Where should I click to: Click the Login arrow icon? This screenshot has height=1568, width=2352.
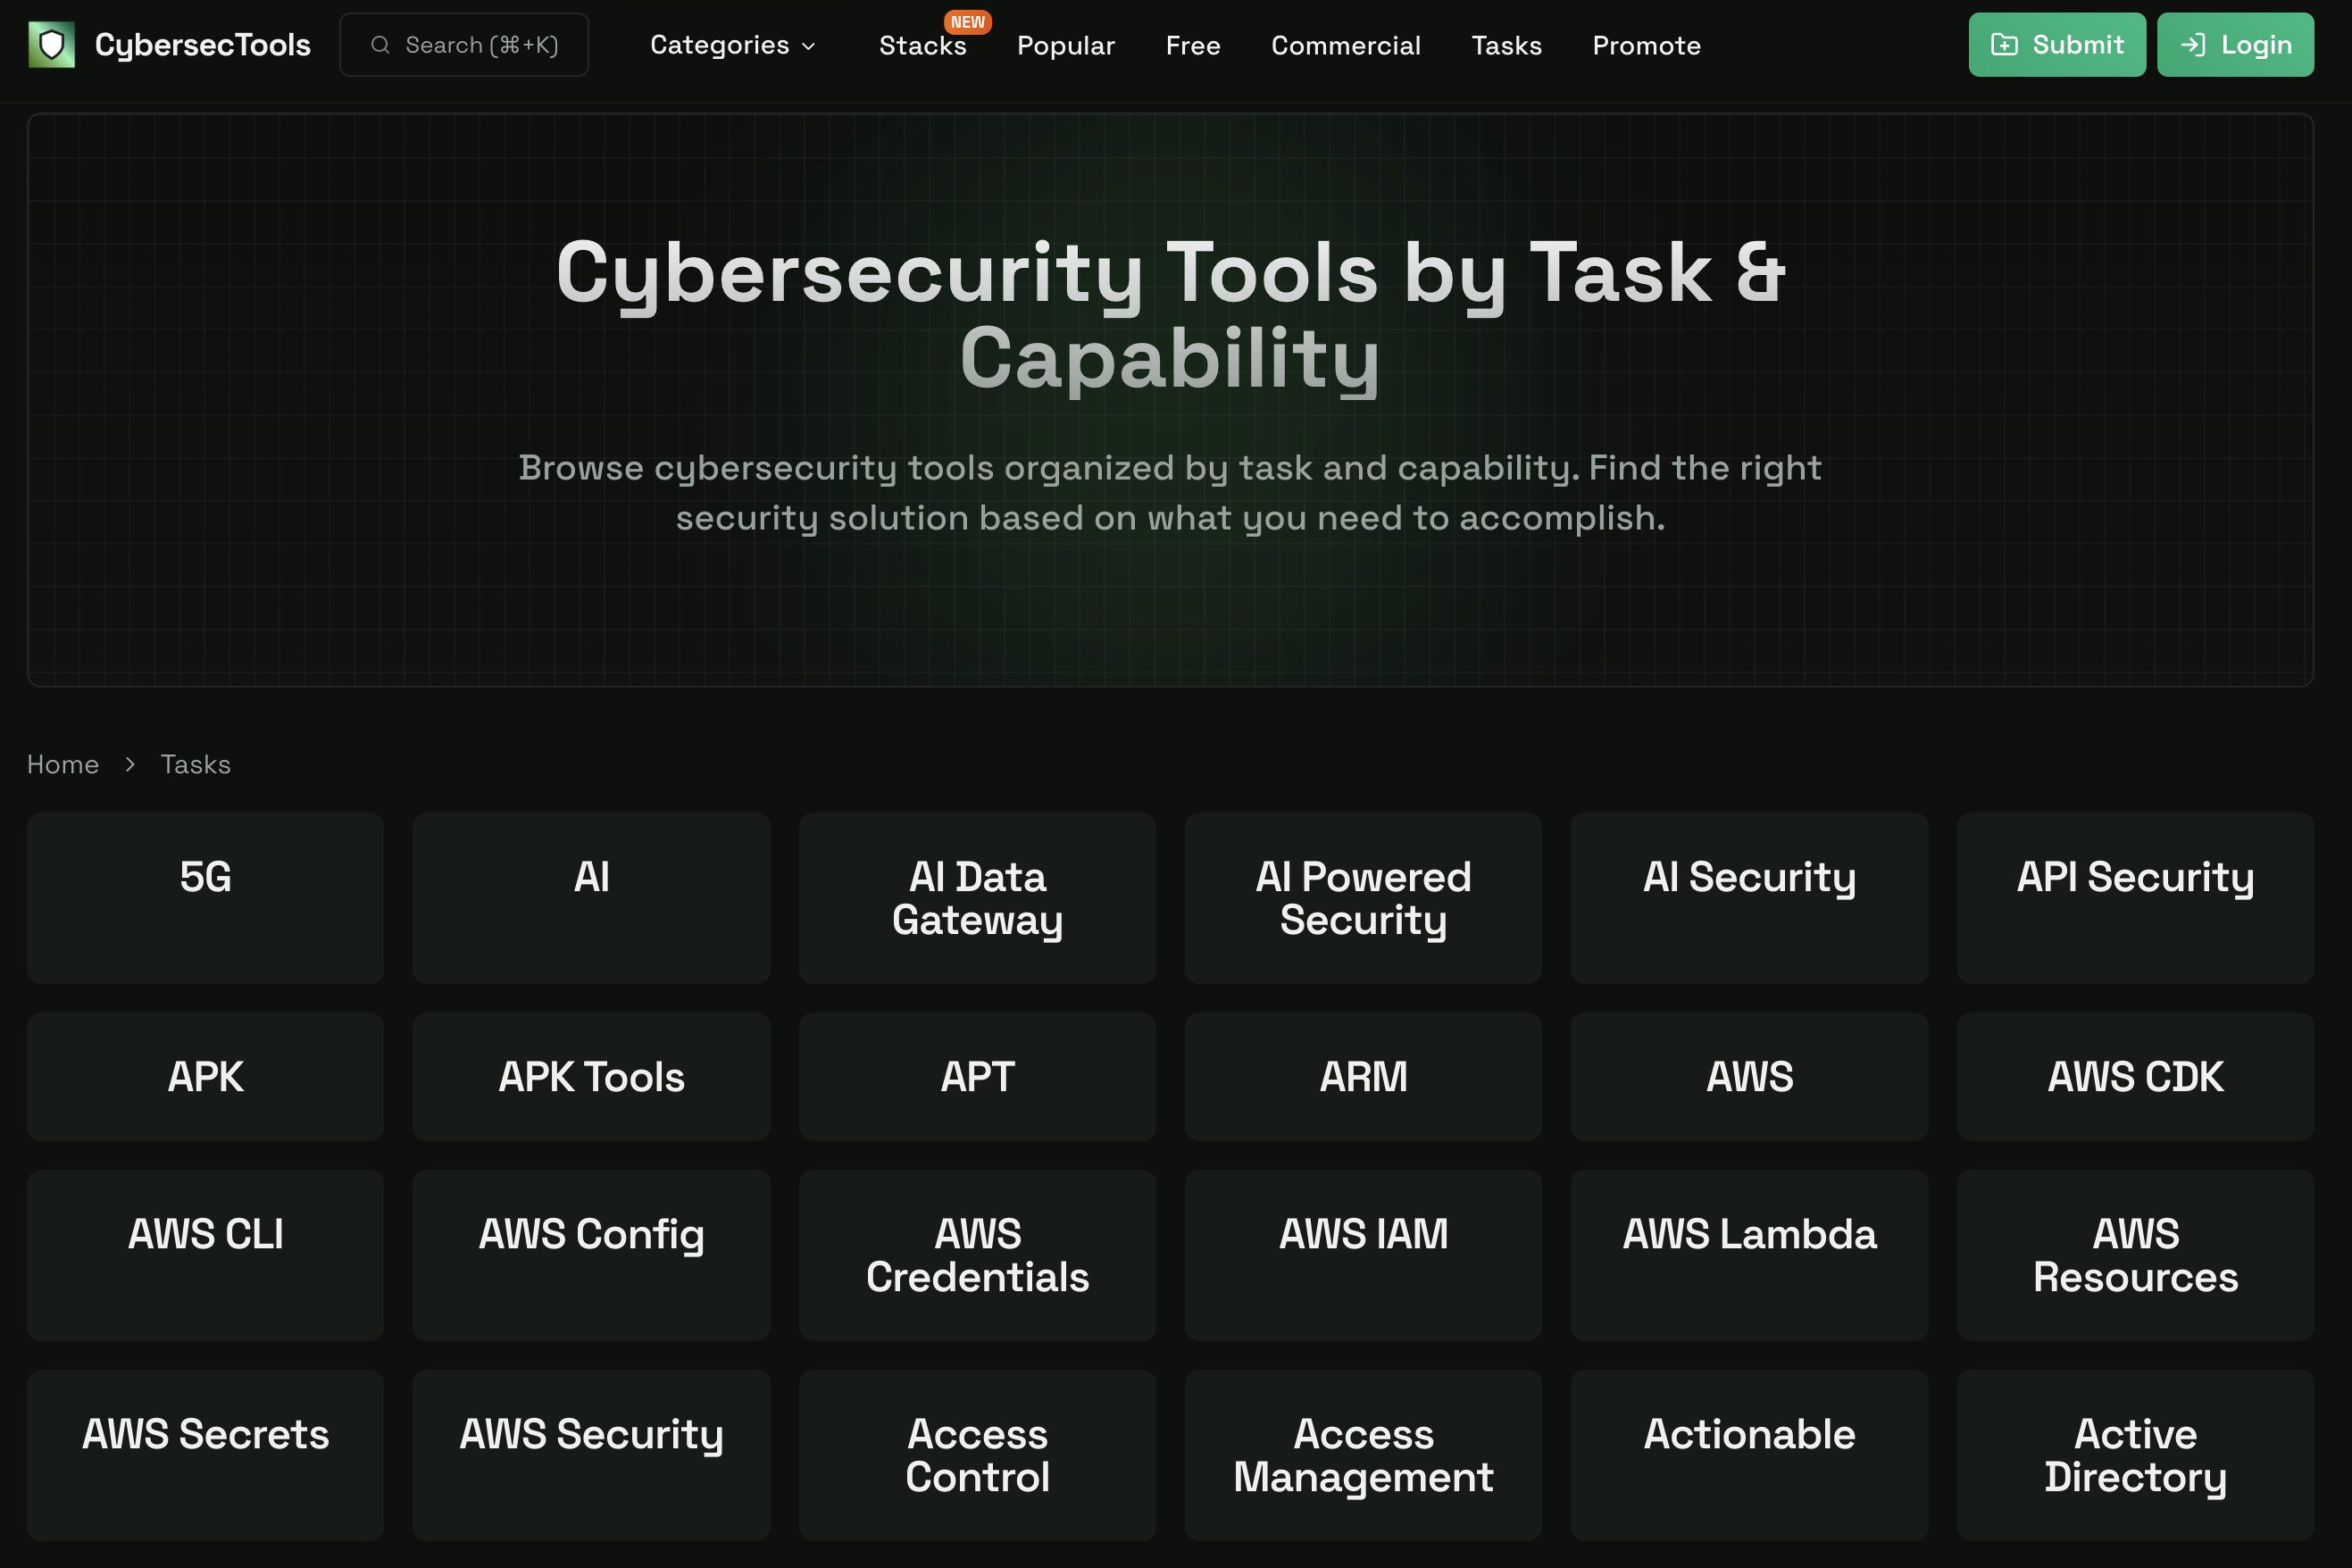pos(2194,44)
